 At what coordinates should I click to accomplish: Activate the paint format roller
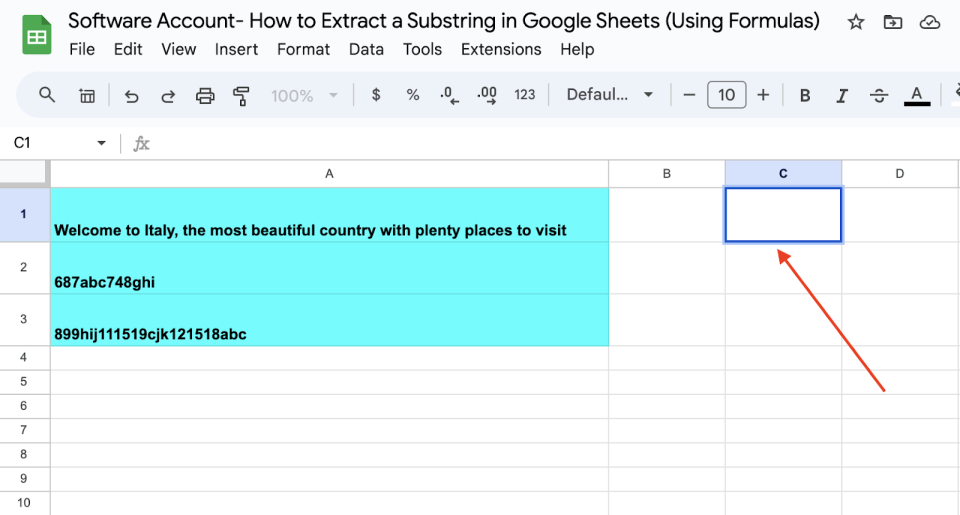tap(241, 96)
